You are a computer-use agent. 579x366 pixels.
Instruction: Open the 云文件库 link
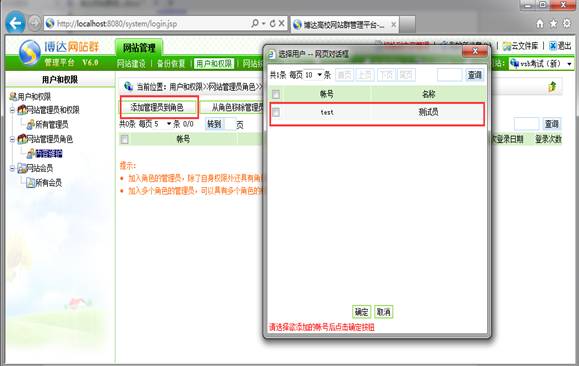tap(521, 46)
